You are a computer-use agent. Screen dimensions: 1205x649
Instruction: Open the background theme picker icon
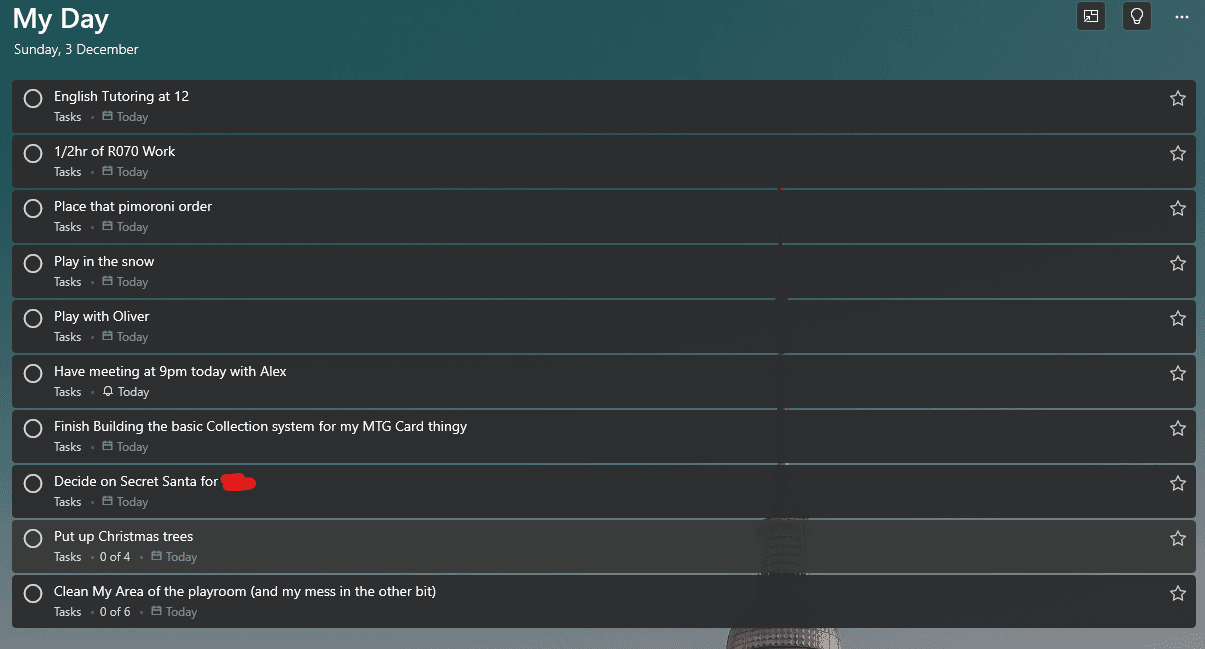coord(1091,16)
